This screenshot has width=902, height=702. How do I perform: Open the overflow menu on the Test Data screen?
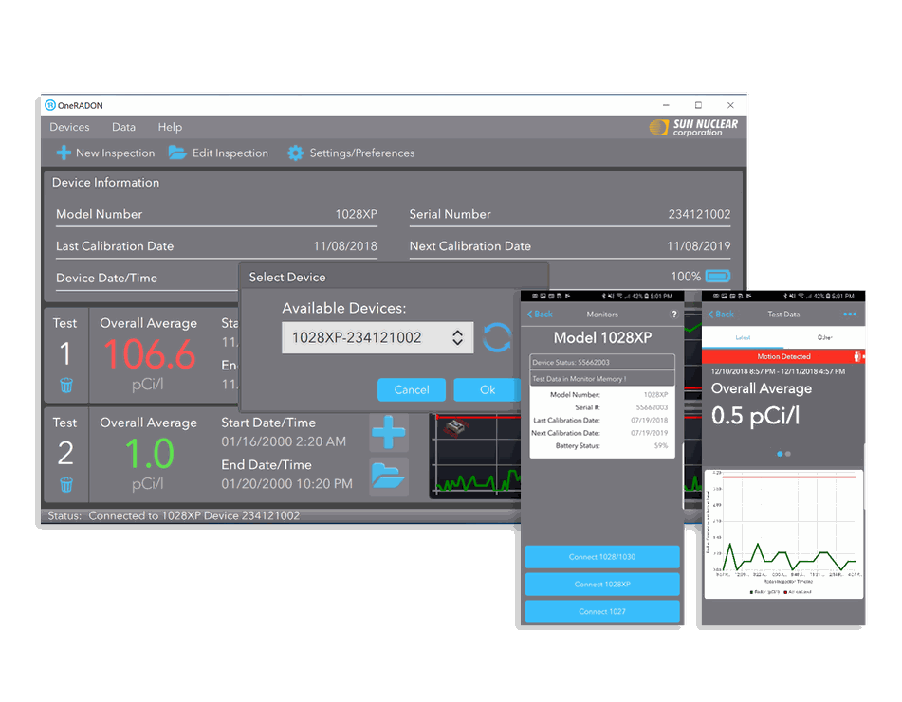tap(852, 313)
